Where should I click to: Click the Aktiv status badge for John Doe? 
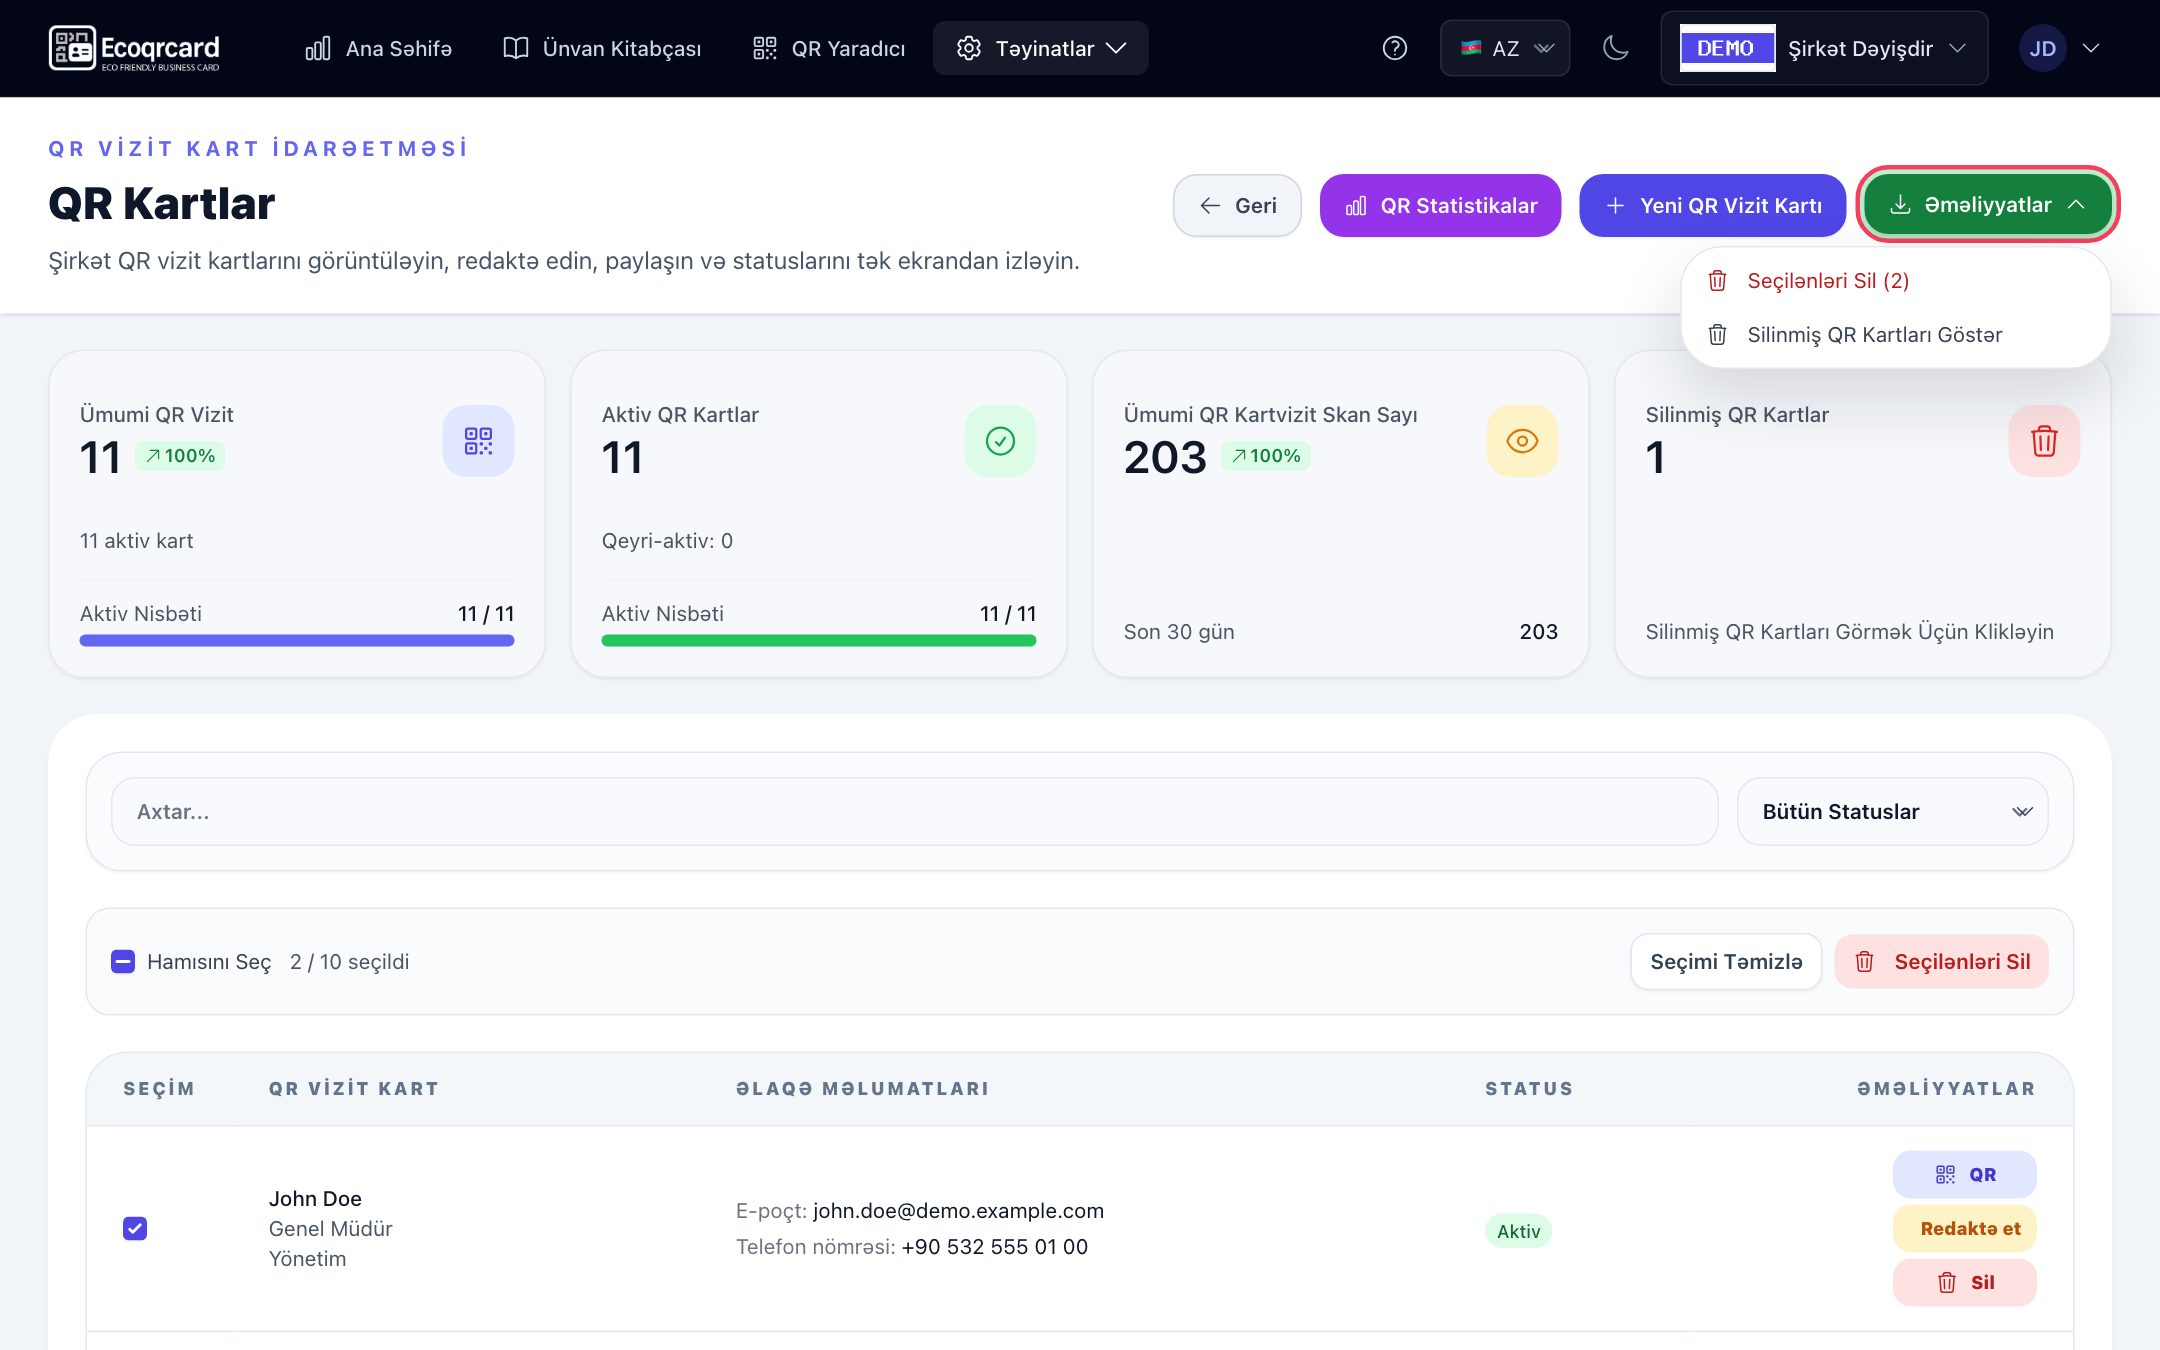click(x=1518, y=1231)
